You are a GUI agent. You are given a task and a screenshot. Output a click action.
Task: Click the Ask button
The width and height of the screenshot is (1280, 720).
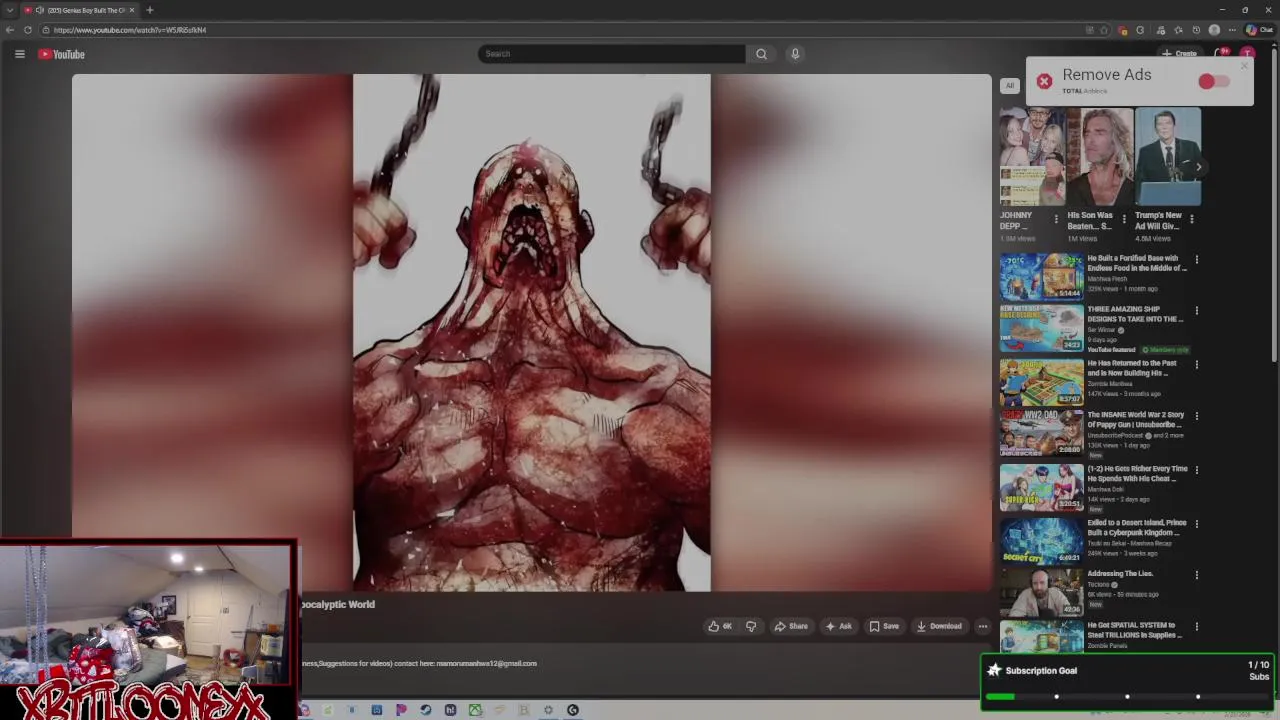[x=838, y=626]
